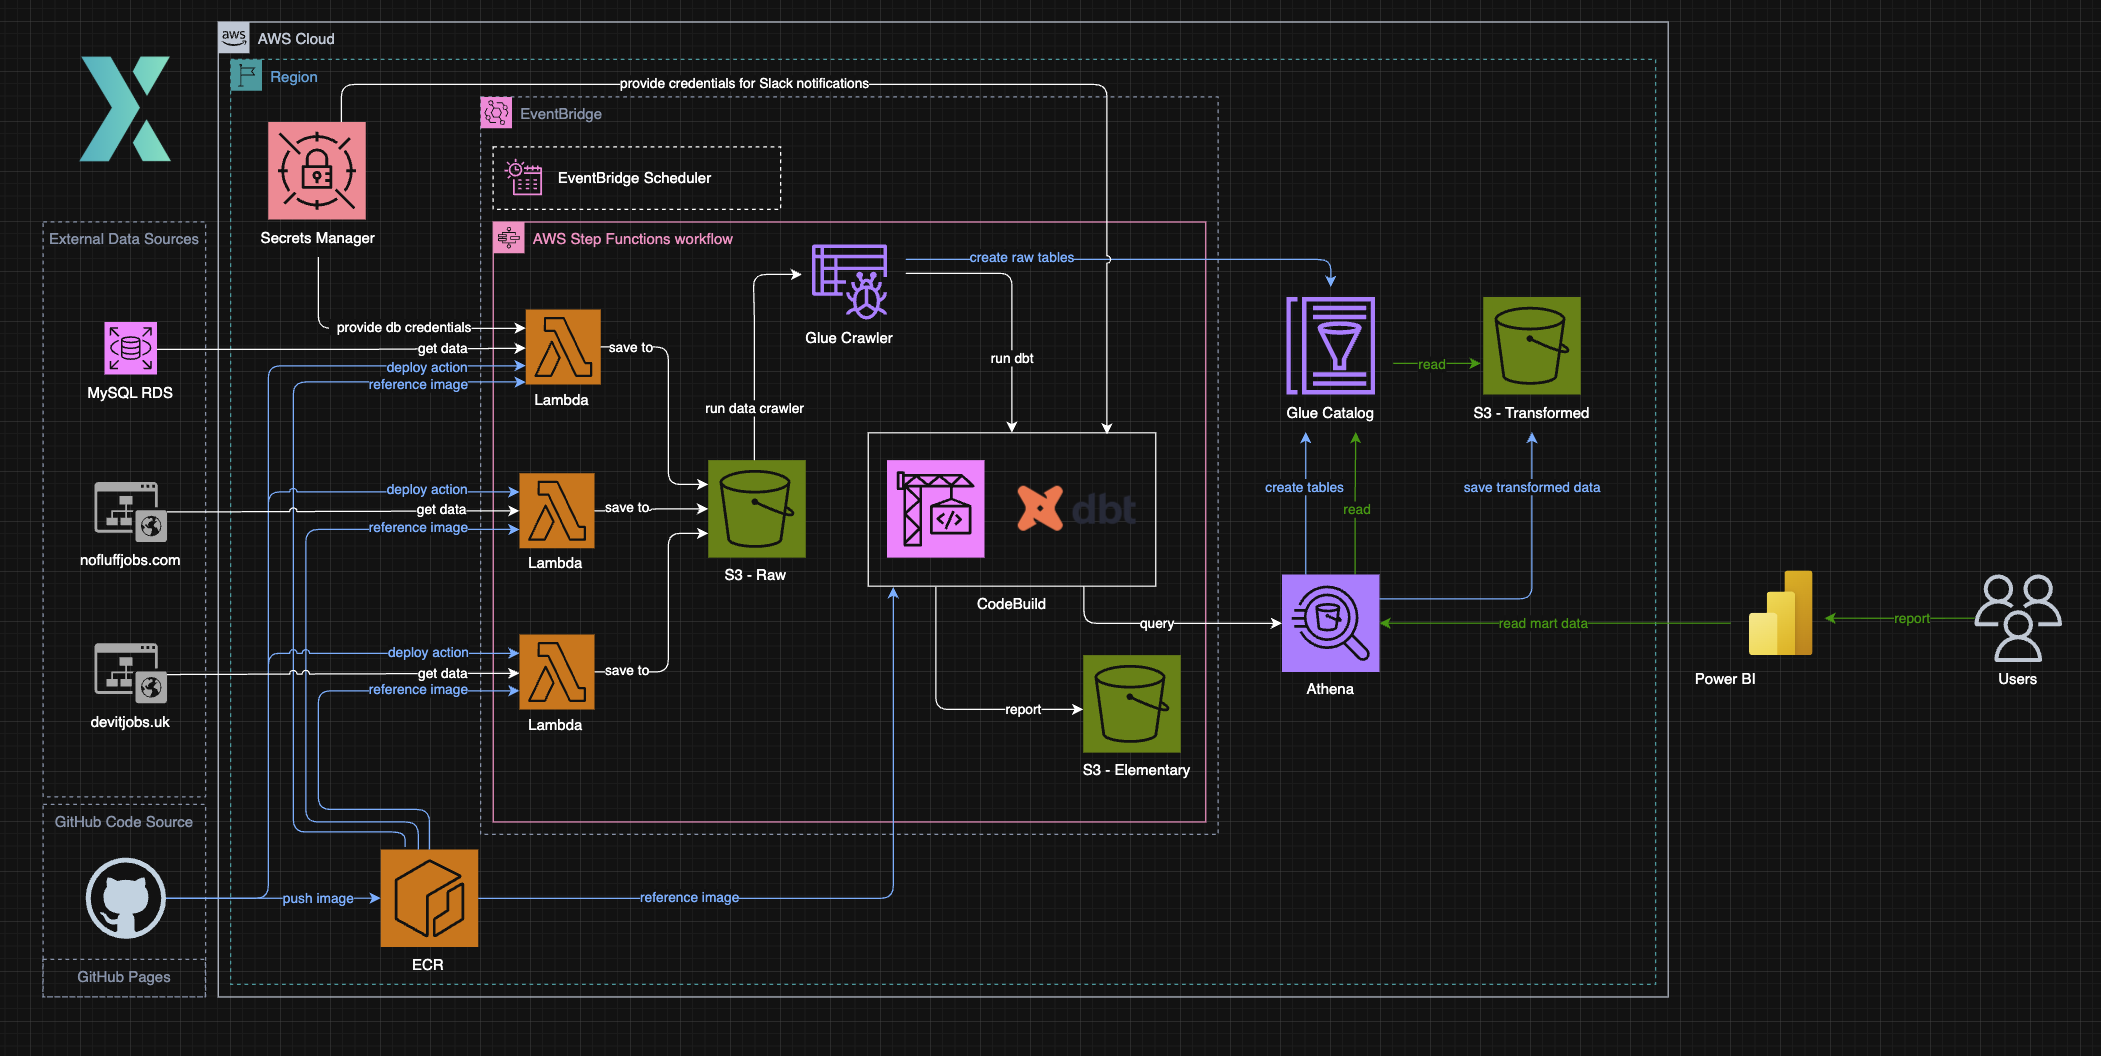
Task: Click the 'provide db credentials' arrow label
Action: point(404,327)
